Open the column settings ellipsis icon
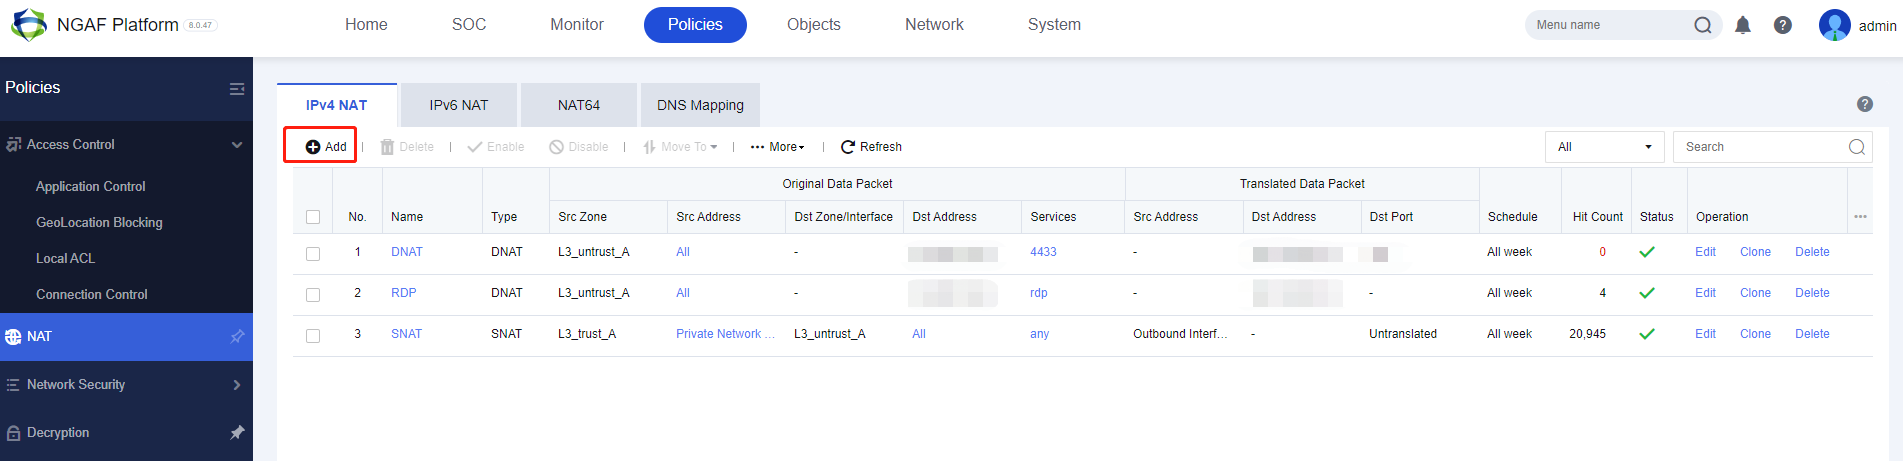The height and width of the screenshot is (461, 1903). point(1860,217)
